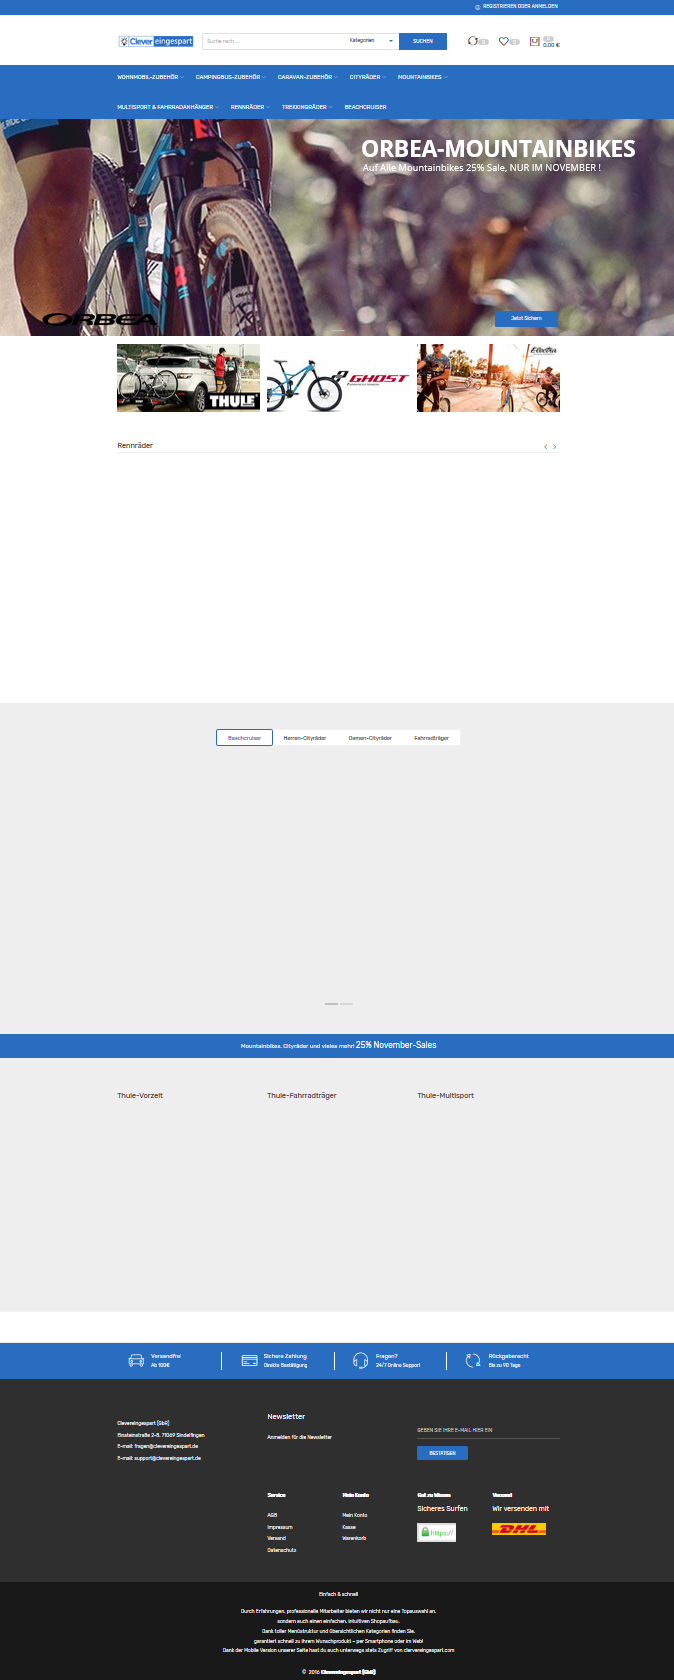
Task: Click Jetzt Sichern banner button
Action: click(x=526, y=318)
